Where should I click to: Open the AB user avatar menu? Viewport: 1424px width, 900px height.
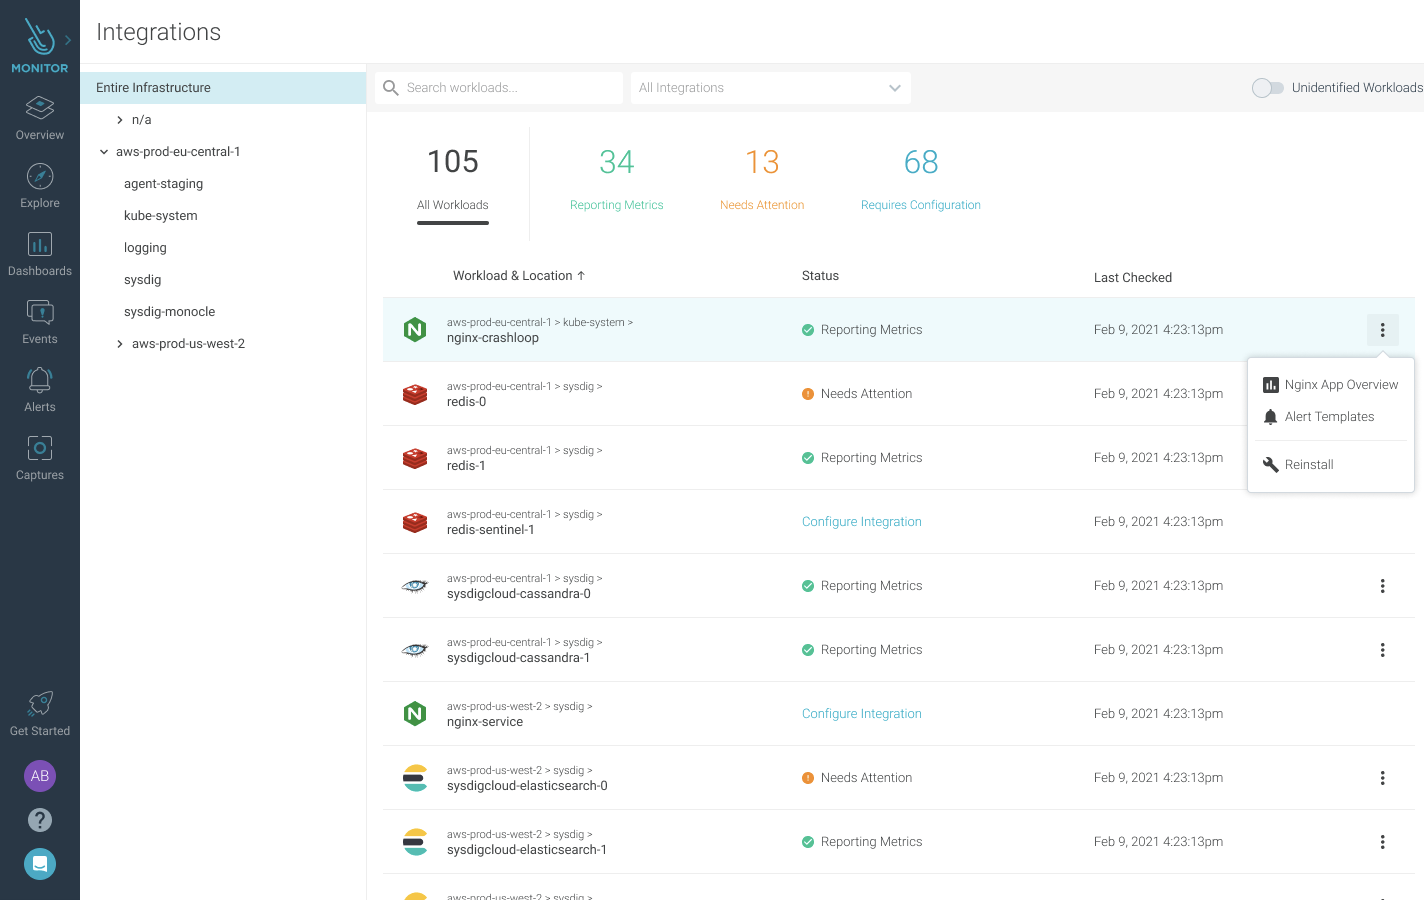point(40,775)
